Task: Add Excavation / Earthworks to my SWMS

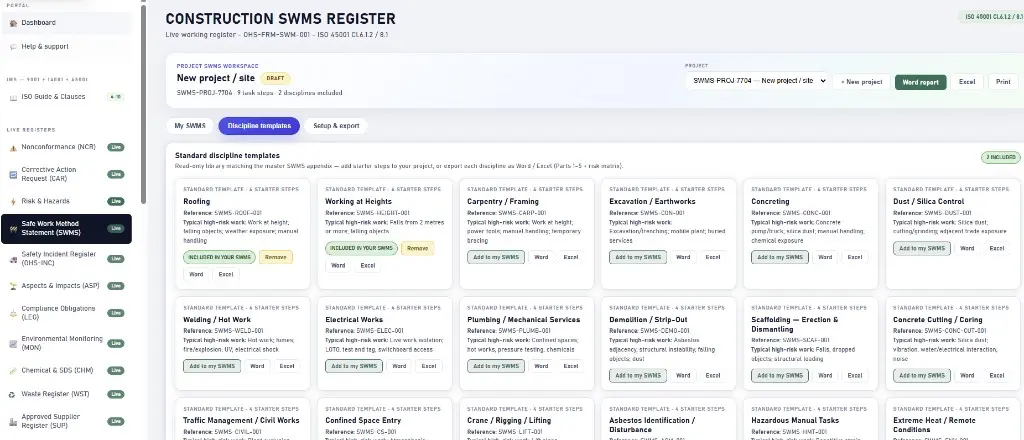Action: click(x=638, y=257)
